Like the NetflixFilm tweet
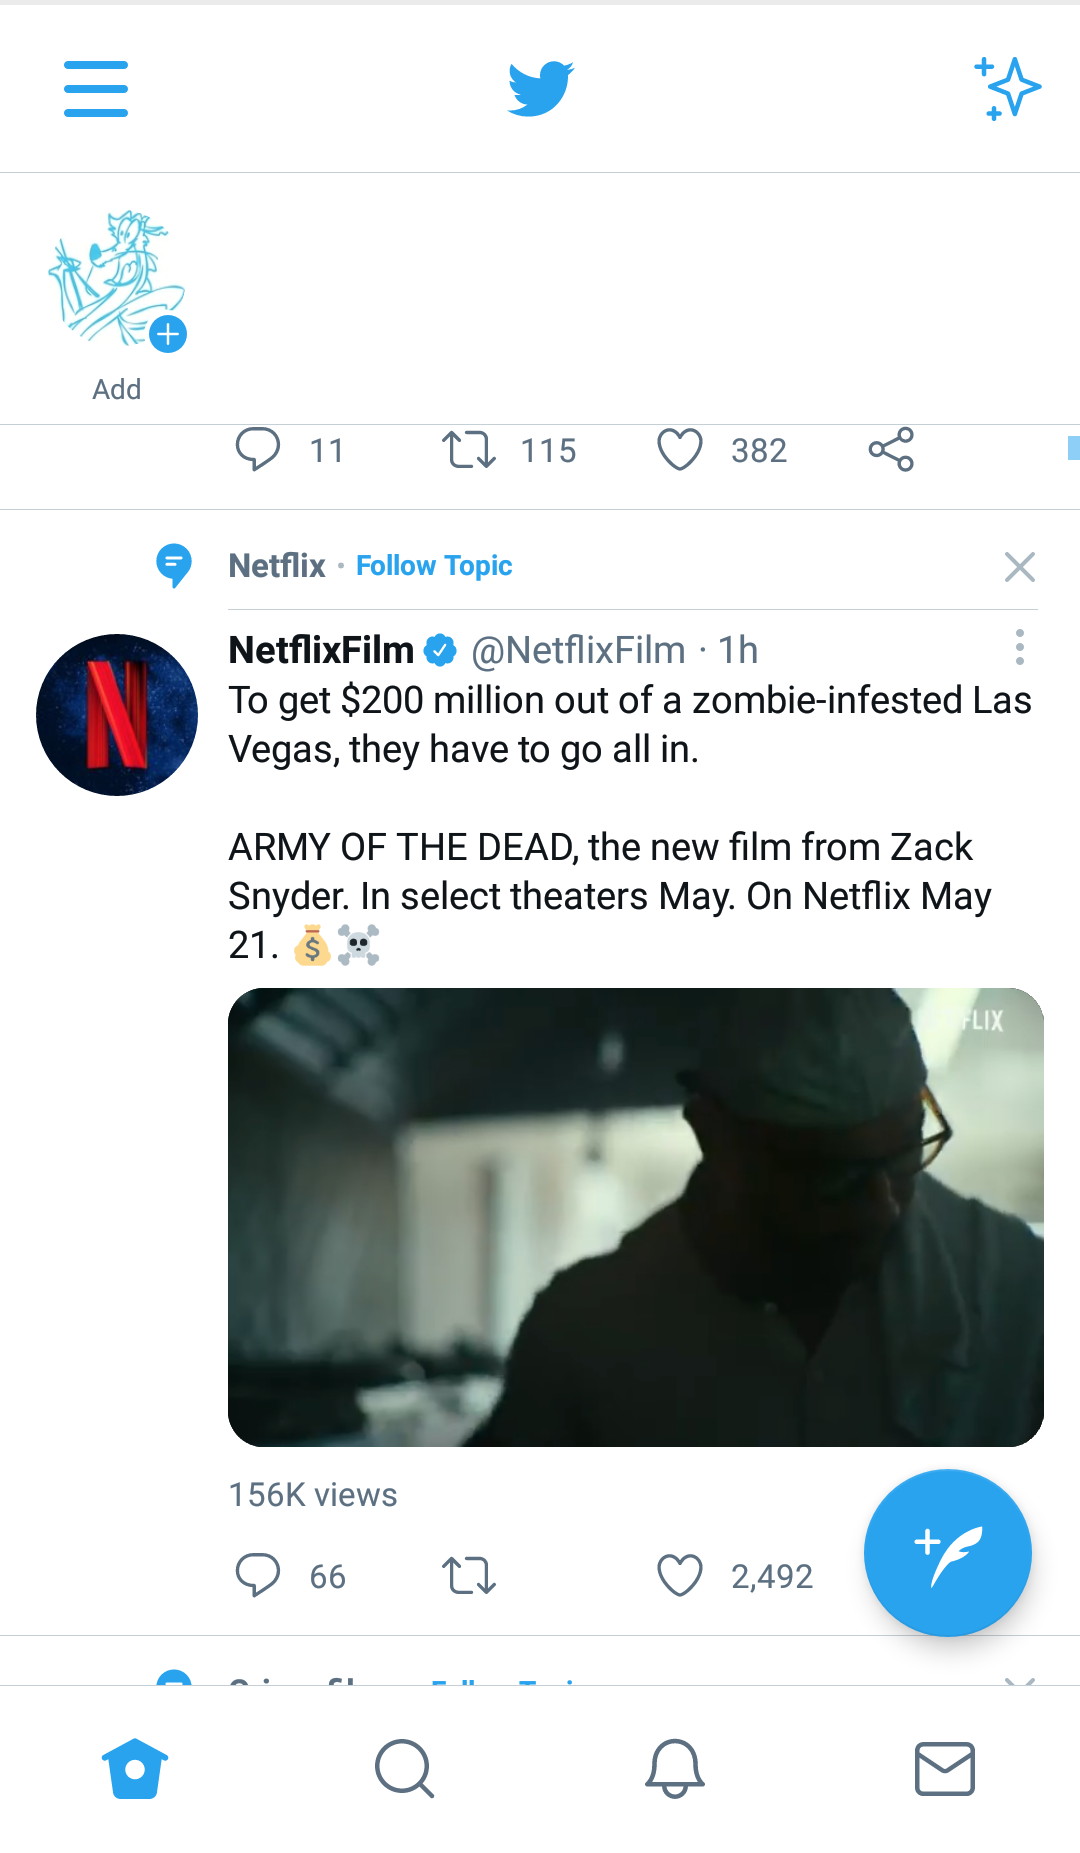Viewport: 1080px width, 1853px height. coord(680,1575)
